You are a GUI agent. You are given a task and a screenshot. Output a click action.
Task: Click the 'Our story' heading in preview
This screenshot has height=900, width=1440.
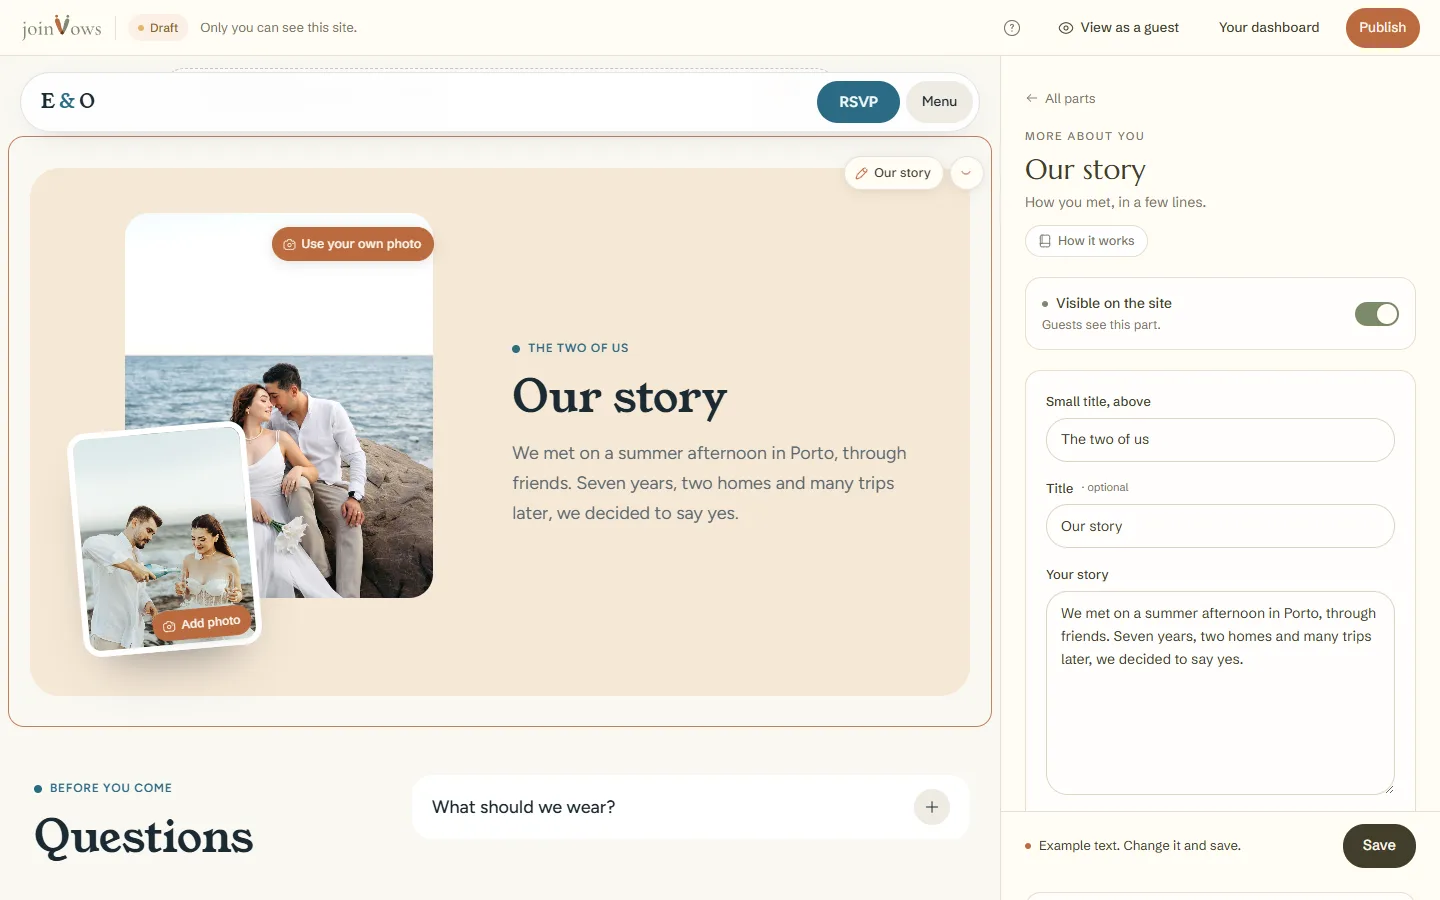(x=620, y=397)
